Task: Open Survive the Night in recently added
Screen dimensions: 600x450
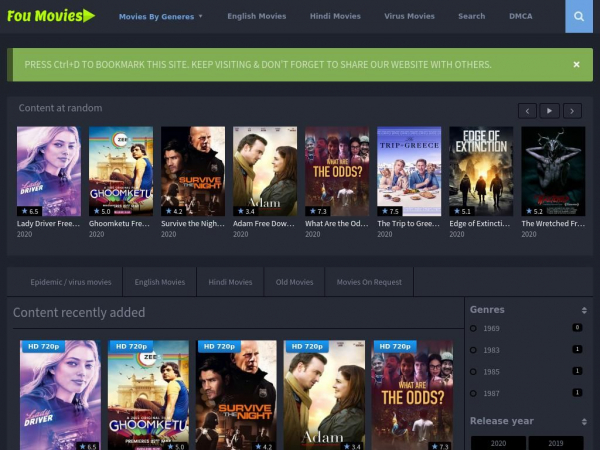Action: click(236, 395)
